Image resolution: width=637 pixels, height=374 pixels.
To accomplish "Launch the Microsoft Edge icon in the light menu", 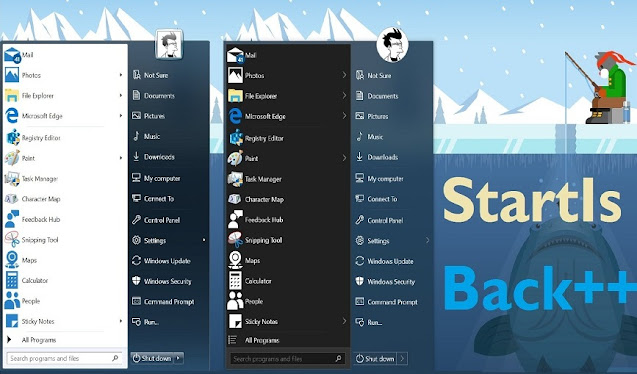I will pos(12,116).
